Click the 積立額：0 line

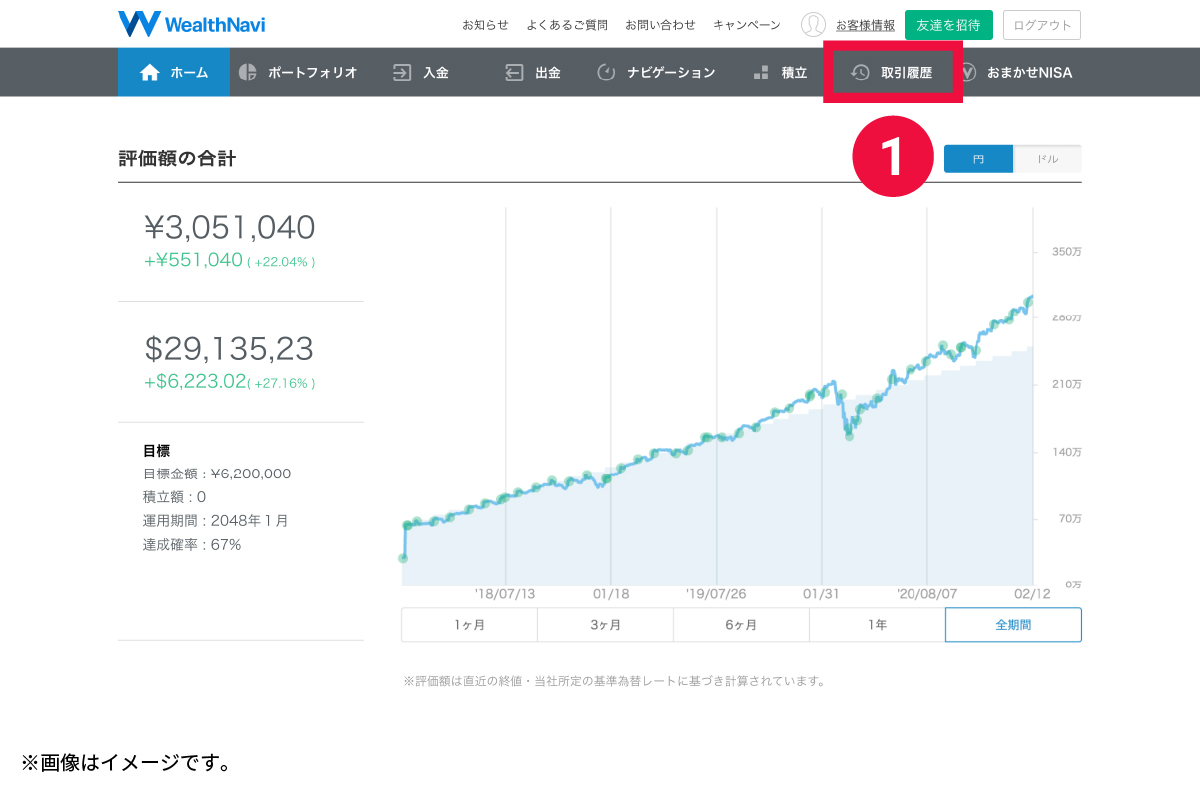pyautogui.click(x=174, y=497)
